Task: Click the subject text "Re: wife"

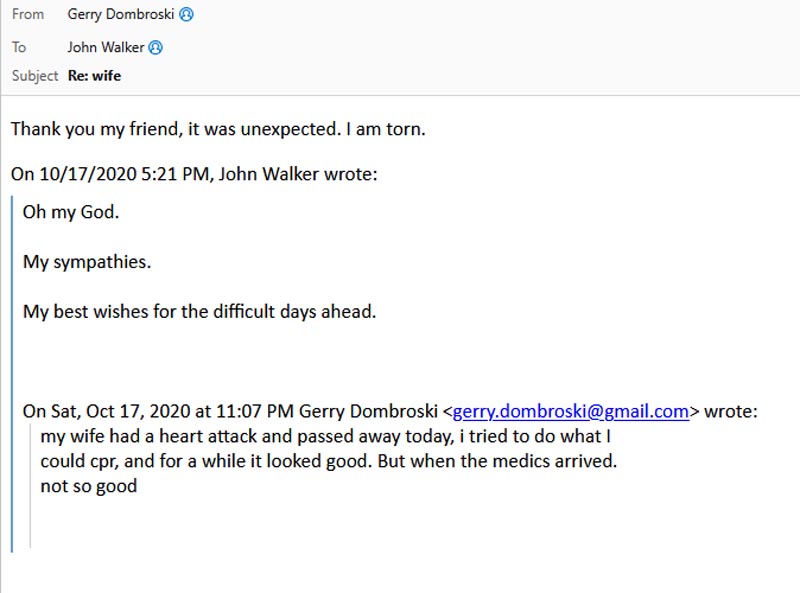Action: (94, 75)
